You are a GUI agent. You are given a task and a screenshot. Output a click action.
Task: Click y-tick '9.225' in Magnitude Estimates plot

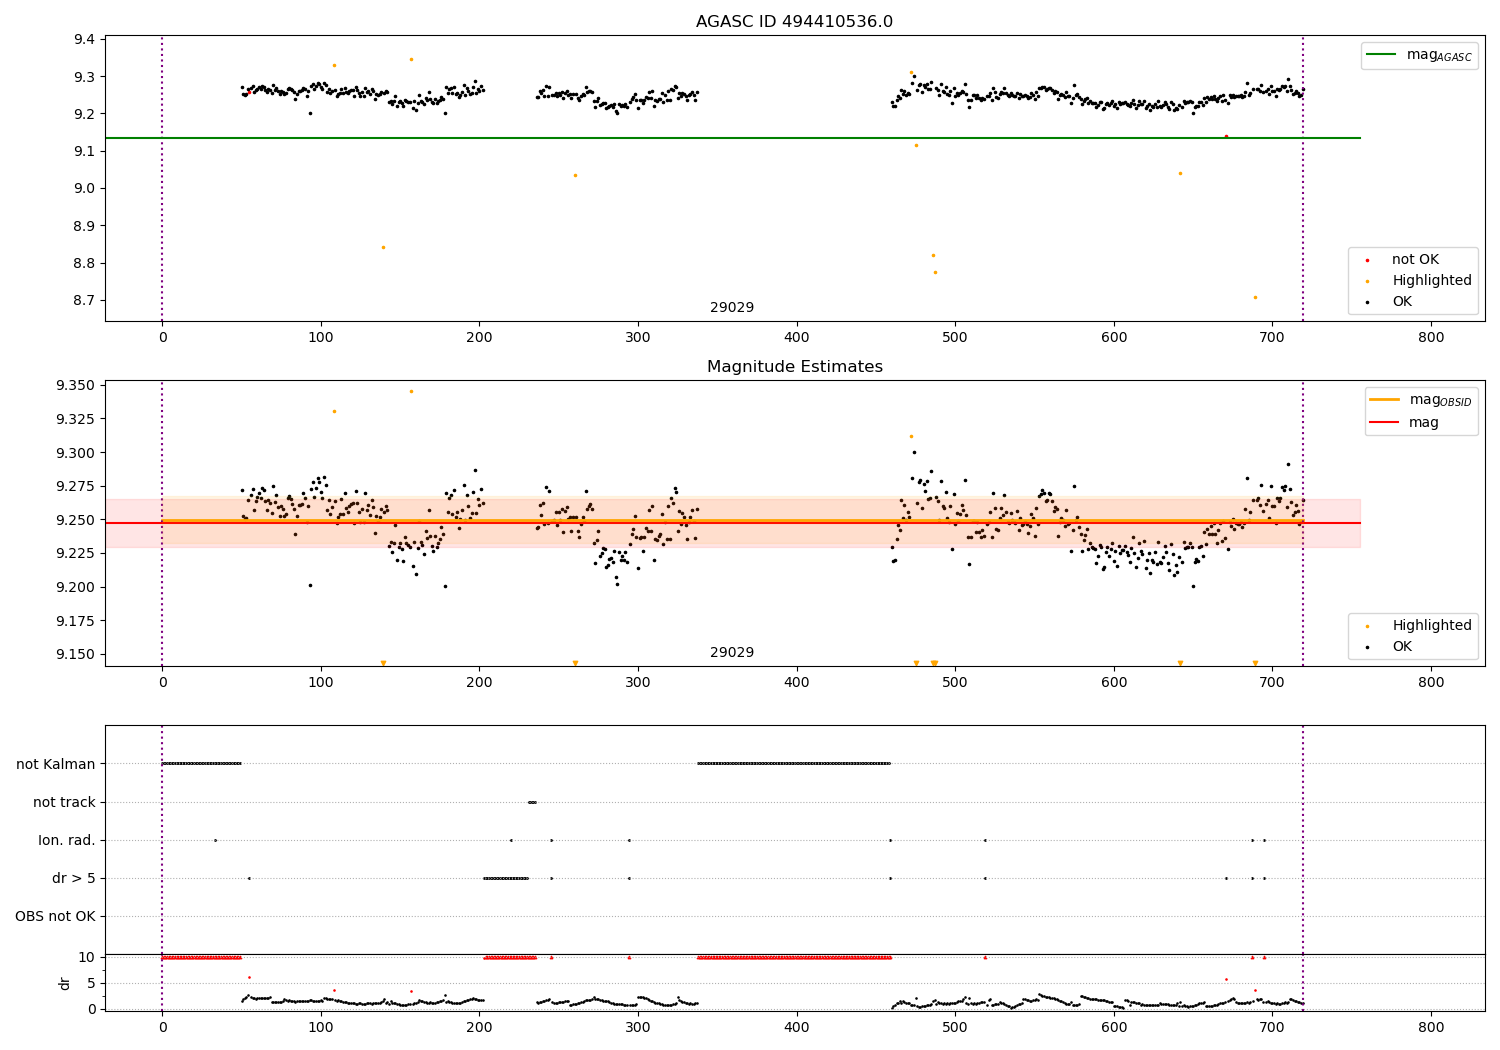point(75,554)
